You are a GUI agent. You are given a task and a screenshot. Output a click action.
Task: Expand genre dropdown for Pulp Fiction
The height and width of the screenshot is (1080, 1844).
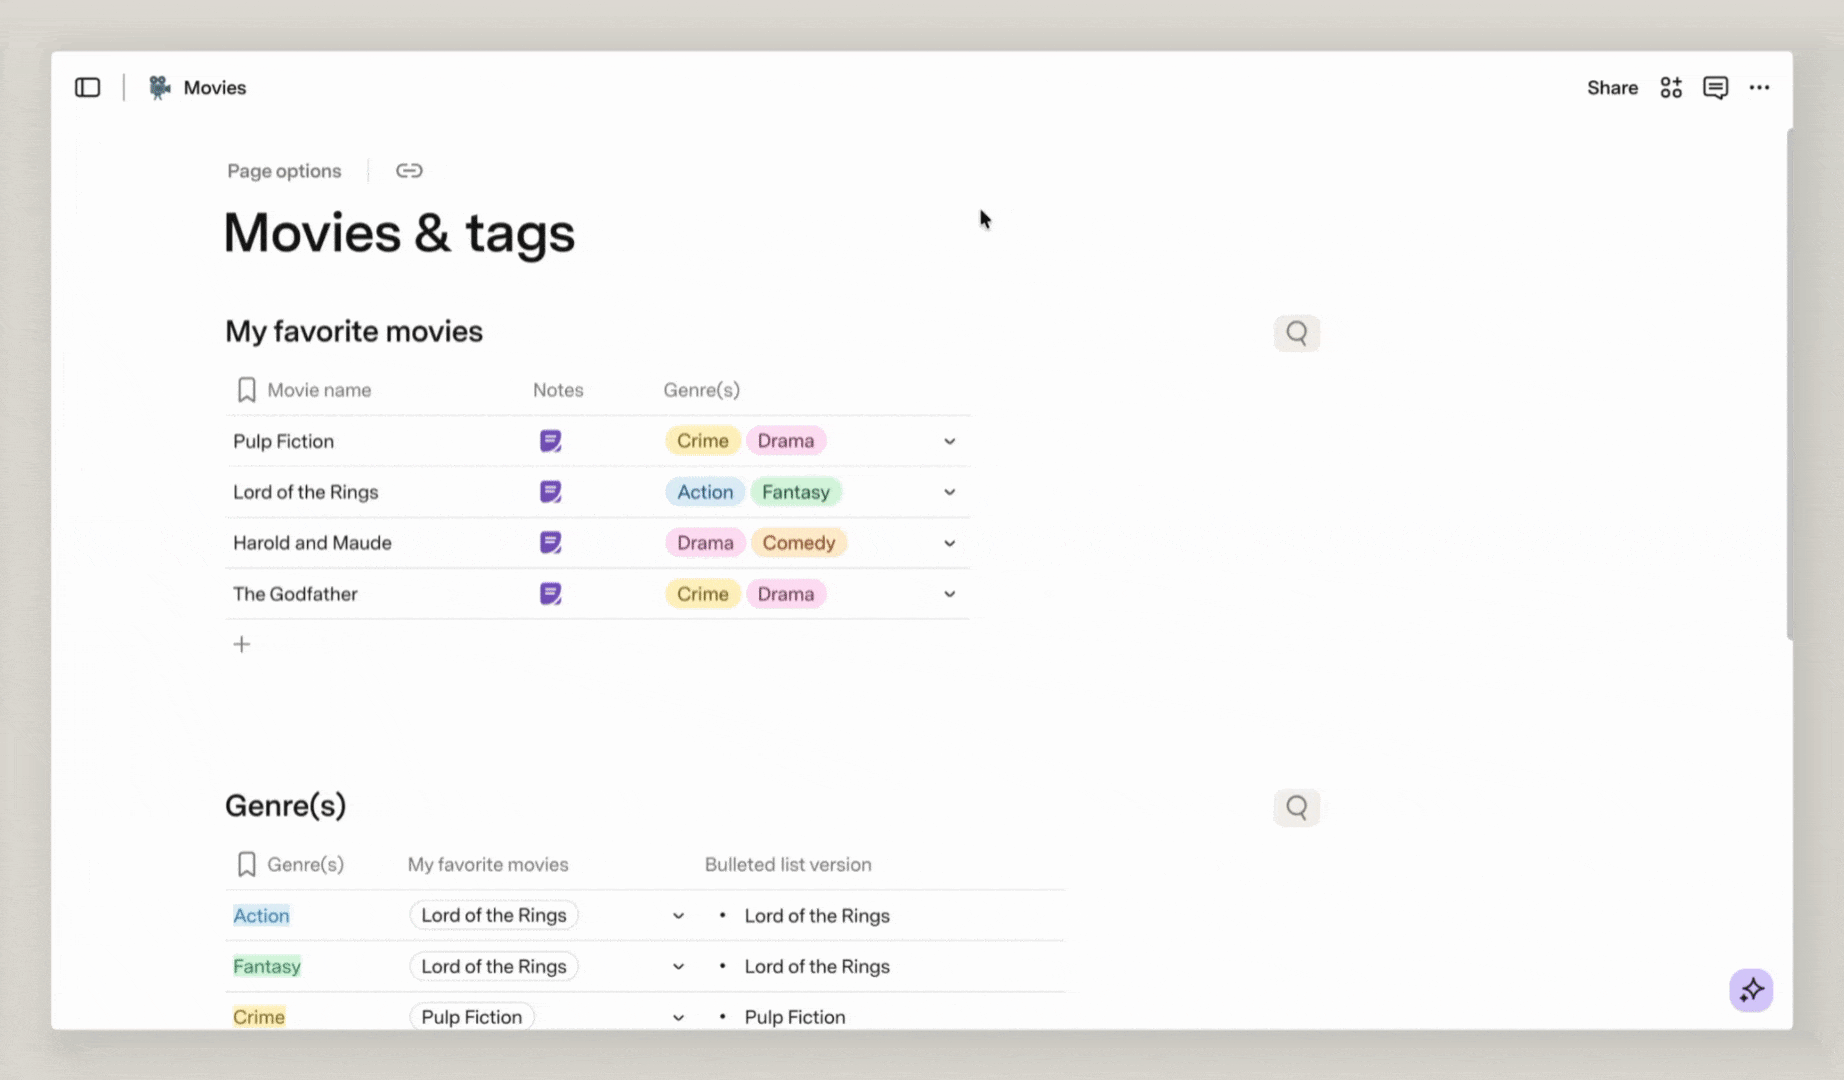click(949, 441)
